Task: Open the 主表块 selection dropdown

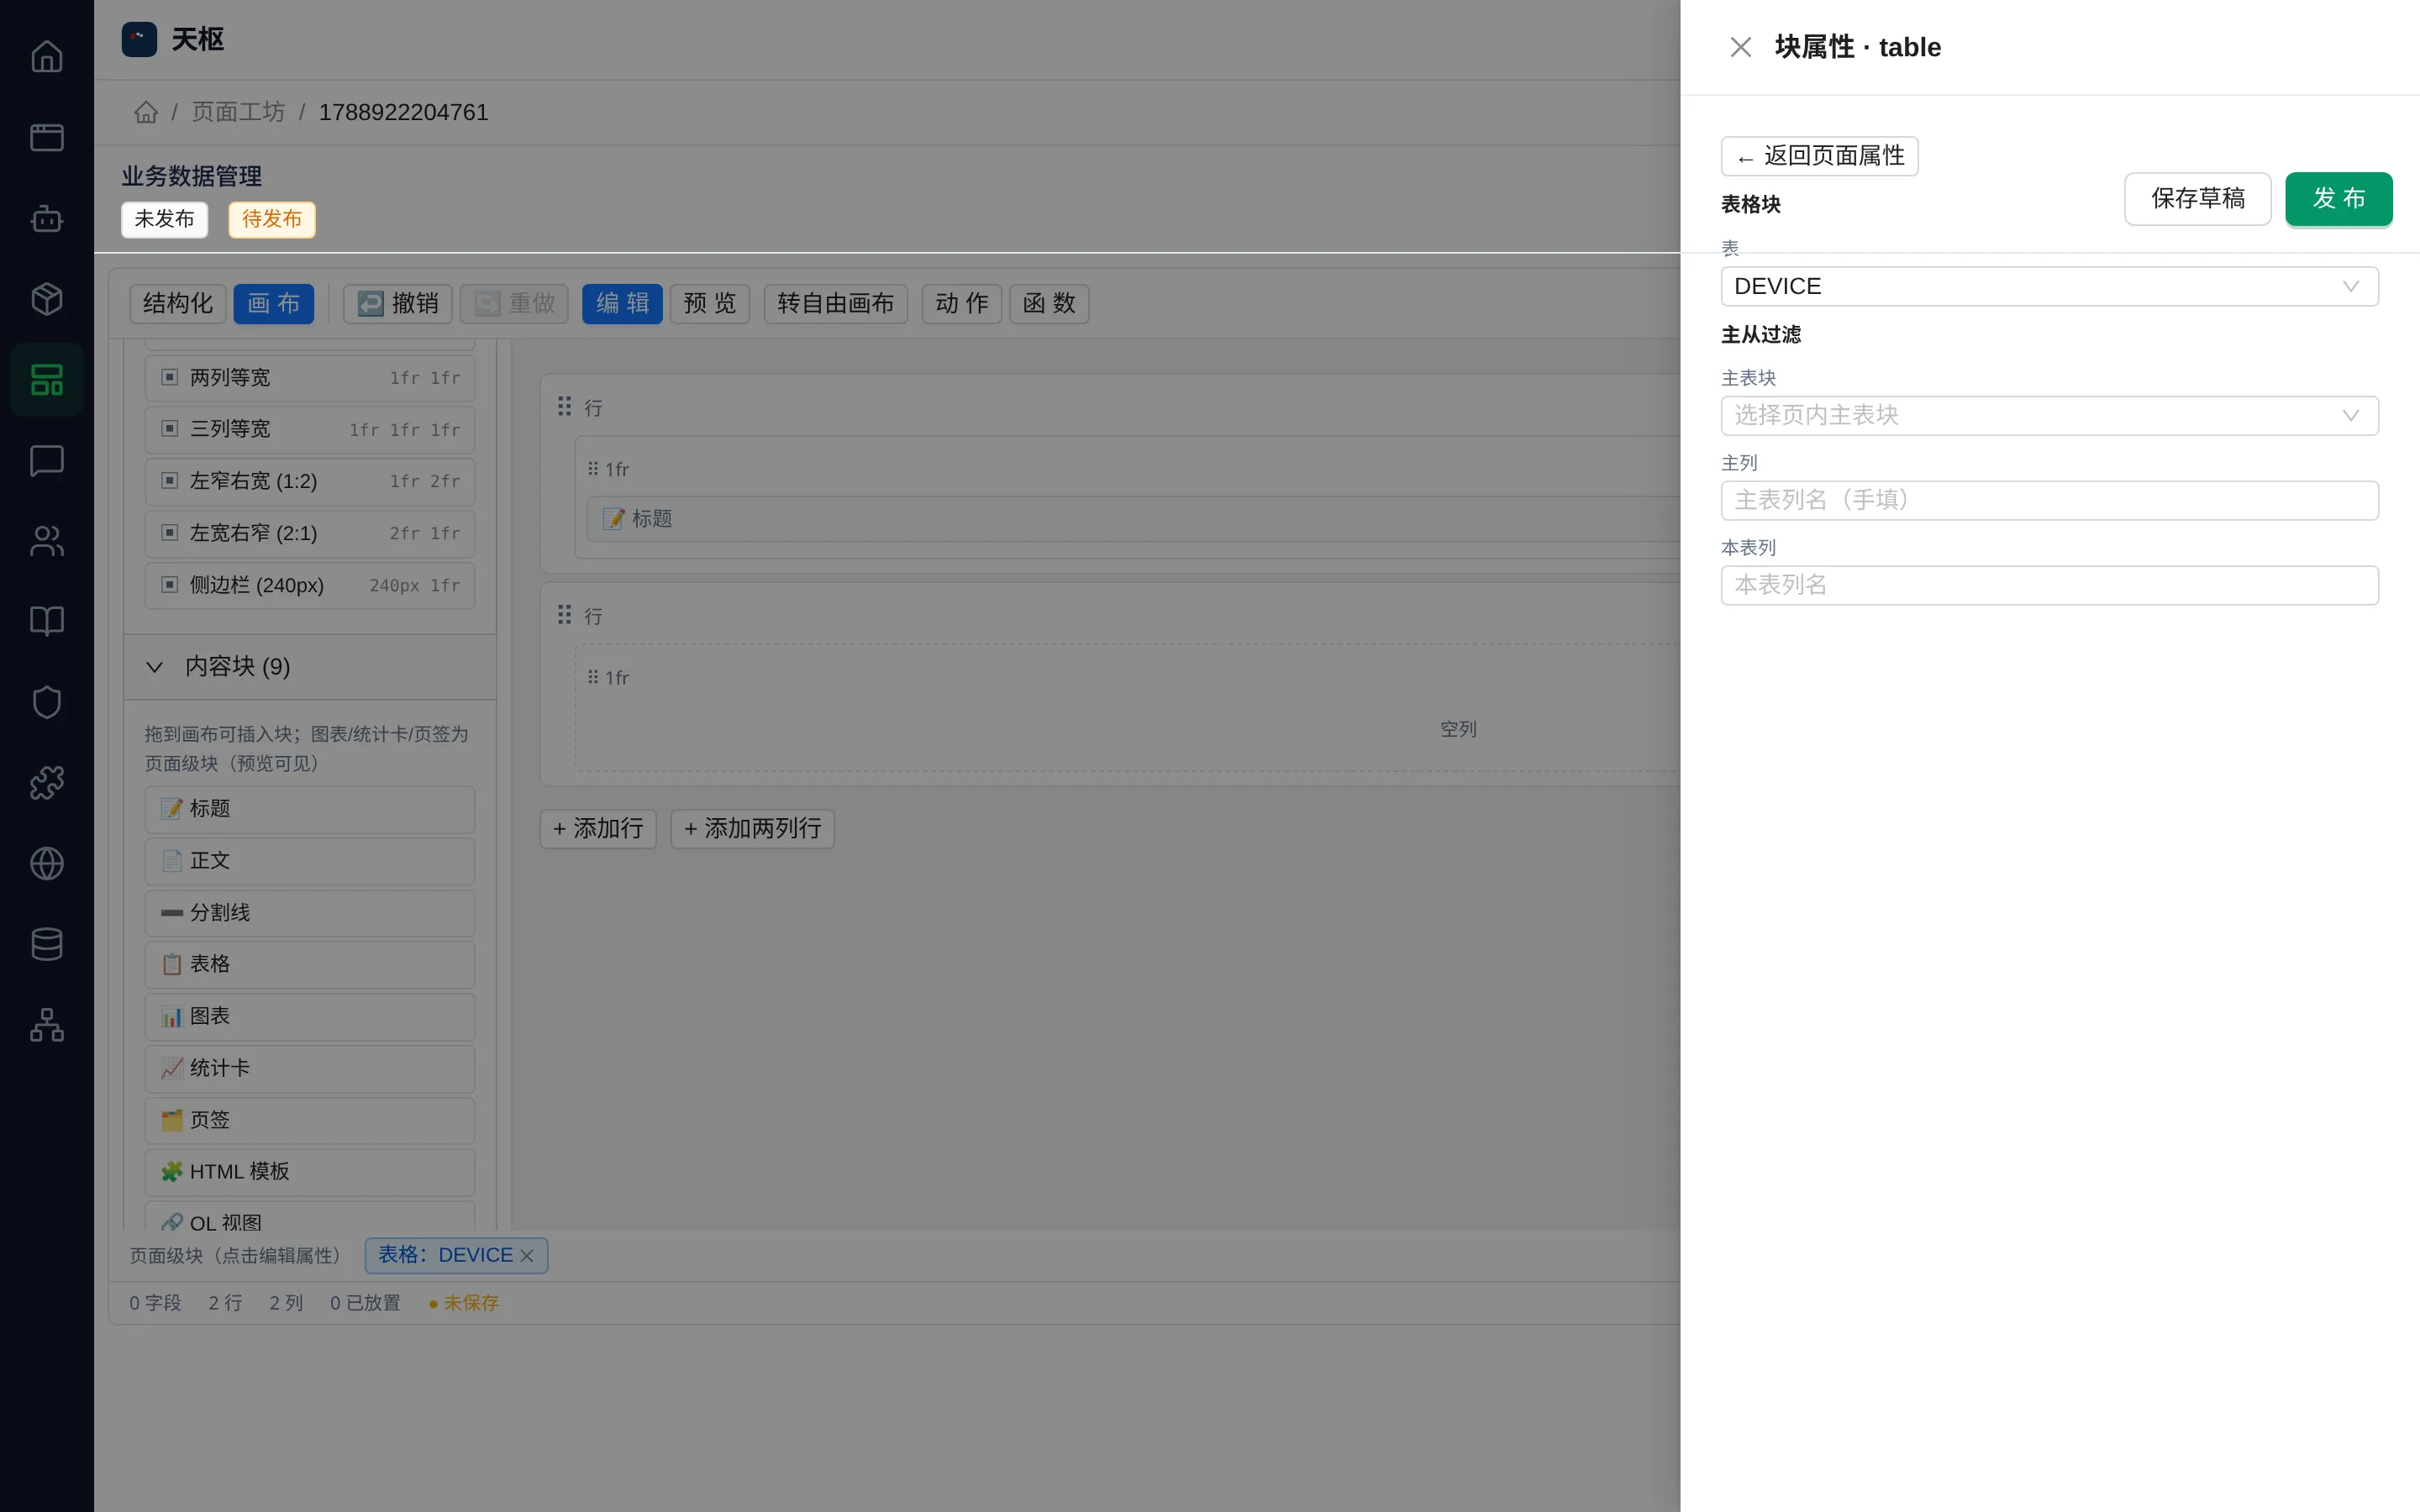Action: coord(2049,416)
